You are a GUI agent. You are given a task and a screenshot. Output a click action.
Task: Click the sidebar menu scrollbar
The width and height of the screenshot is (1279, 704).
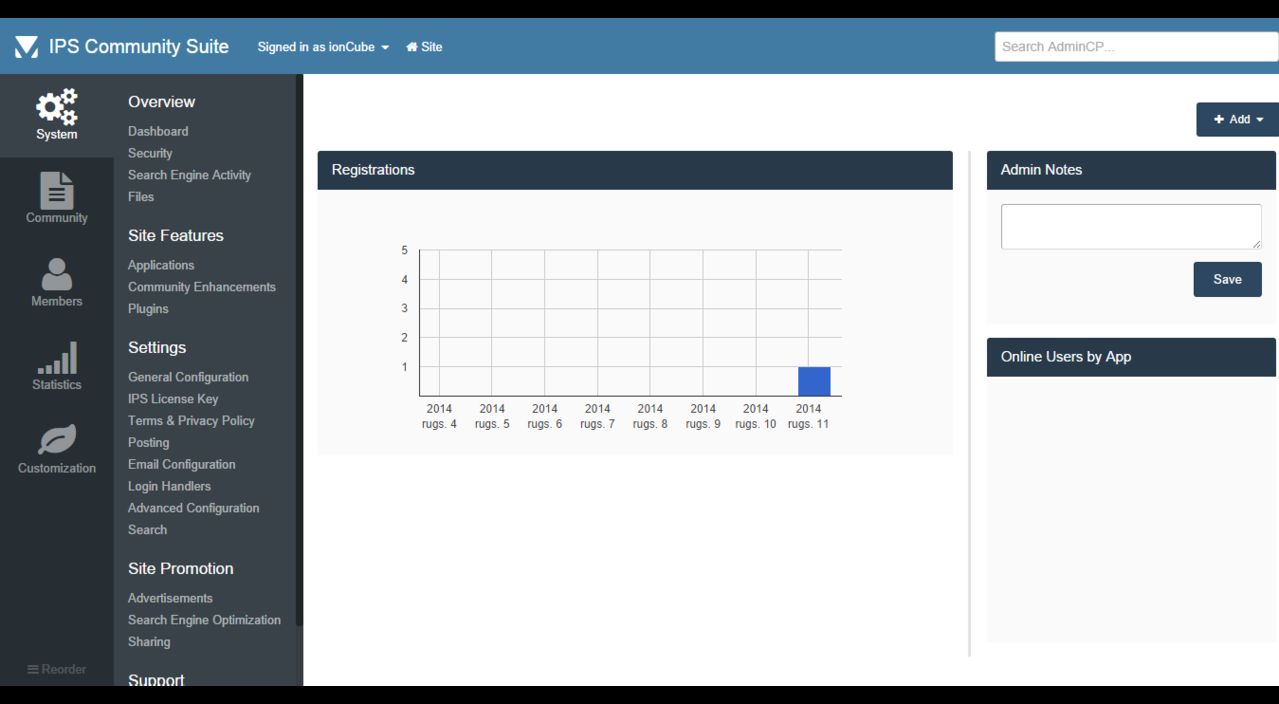click(299, 350)
